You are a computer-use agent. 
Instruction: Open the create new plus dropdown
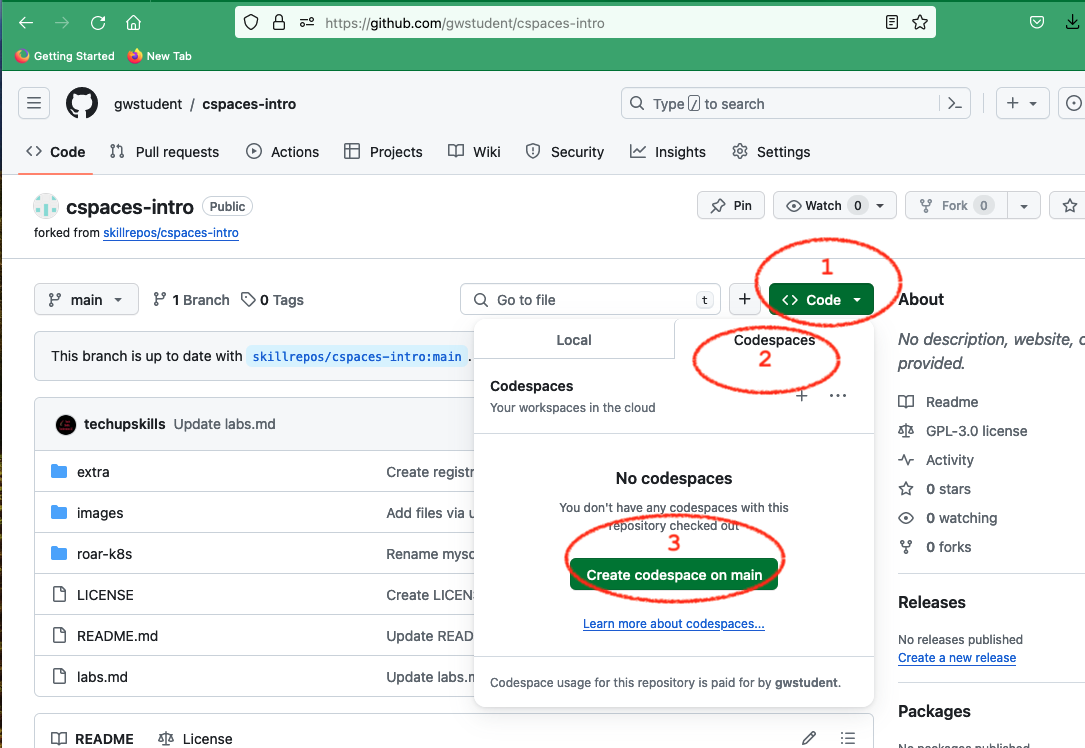pyautogui.click(x=1022, y=104)
